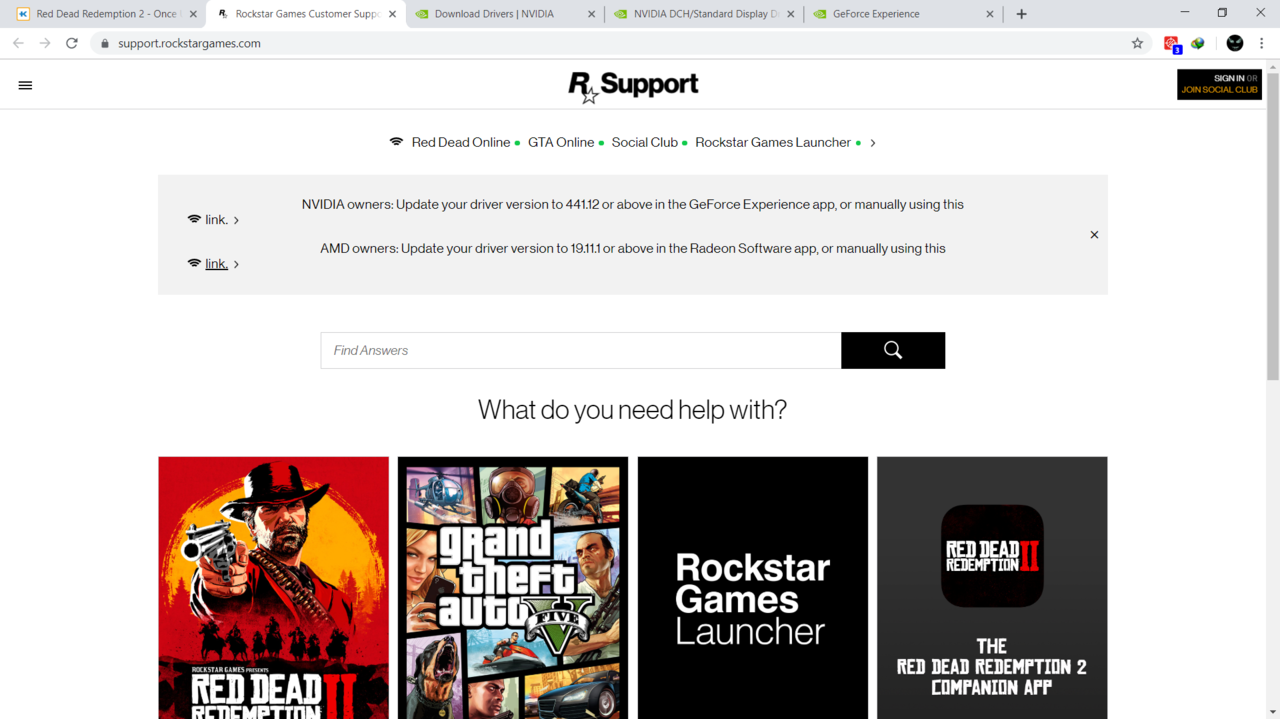Click the 'What do you need help with?' heading
This screenshot has width=1280, height=719.
(633, 410)
